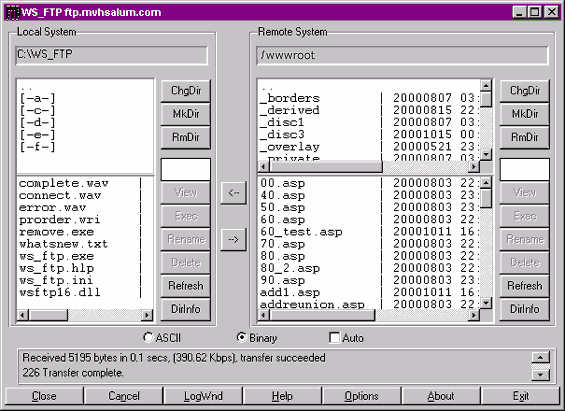
Task: Select 60_test.asp in remote files
Action: tap(301, 232)
